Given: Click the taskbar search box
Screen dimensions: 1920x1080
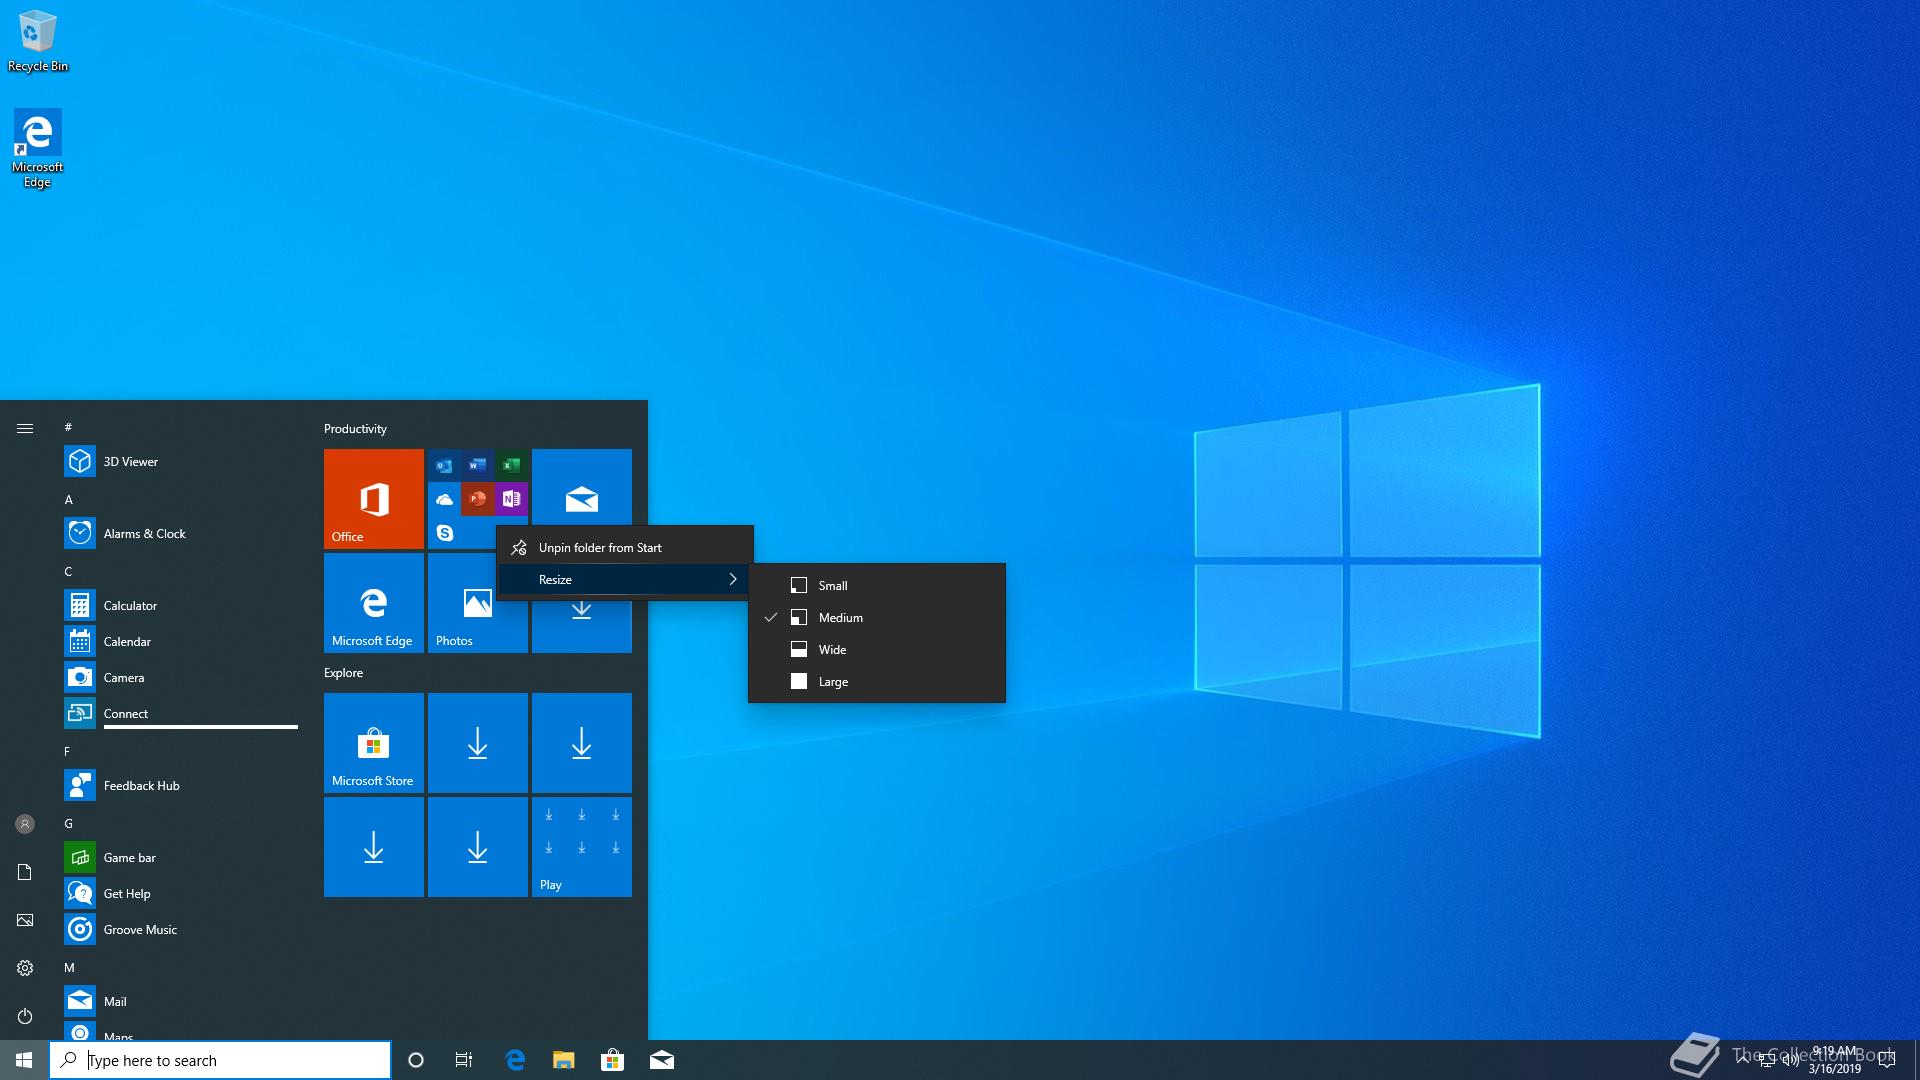Looking at the screenshot, I should [220, 1060].
